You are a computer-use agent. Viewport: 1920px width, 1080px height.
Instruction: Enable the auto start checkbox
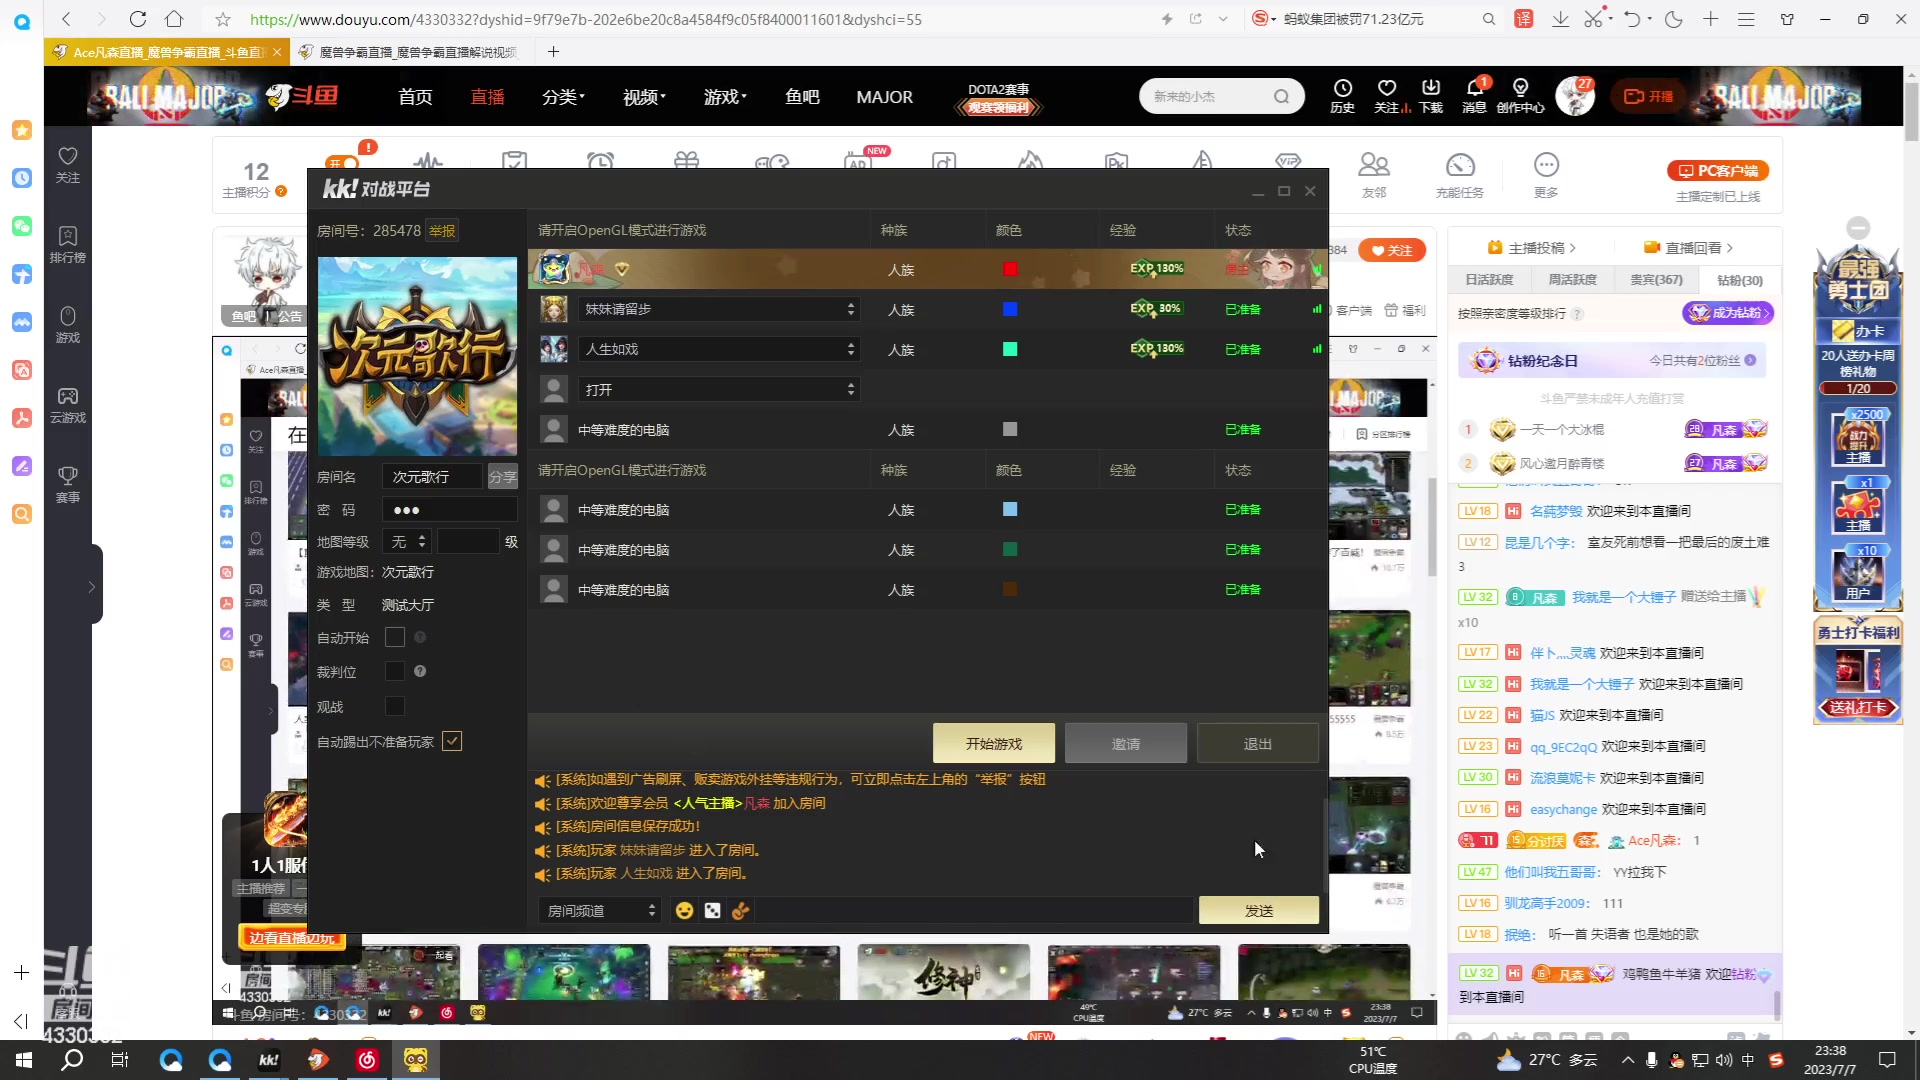(395, 637)
